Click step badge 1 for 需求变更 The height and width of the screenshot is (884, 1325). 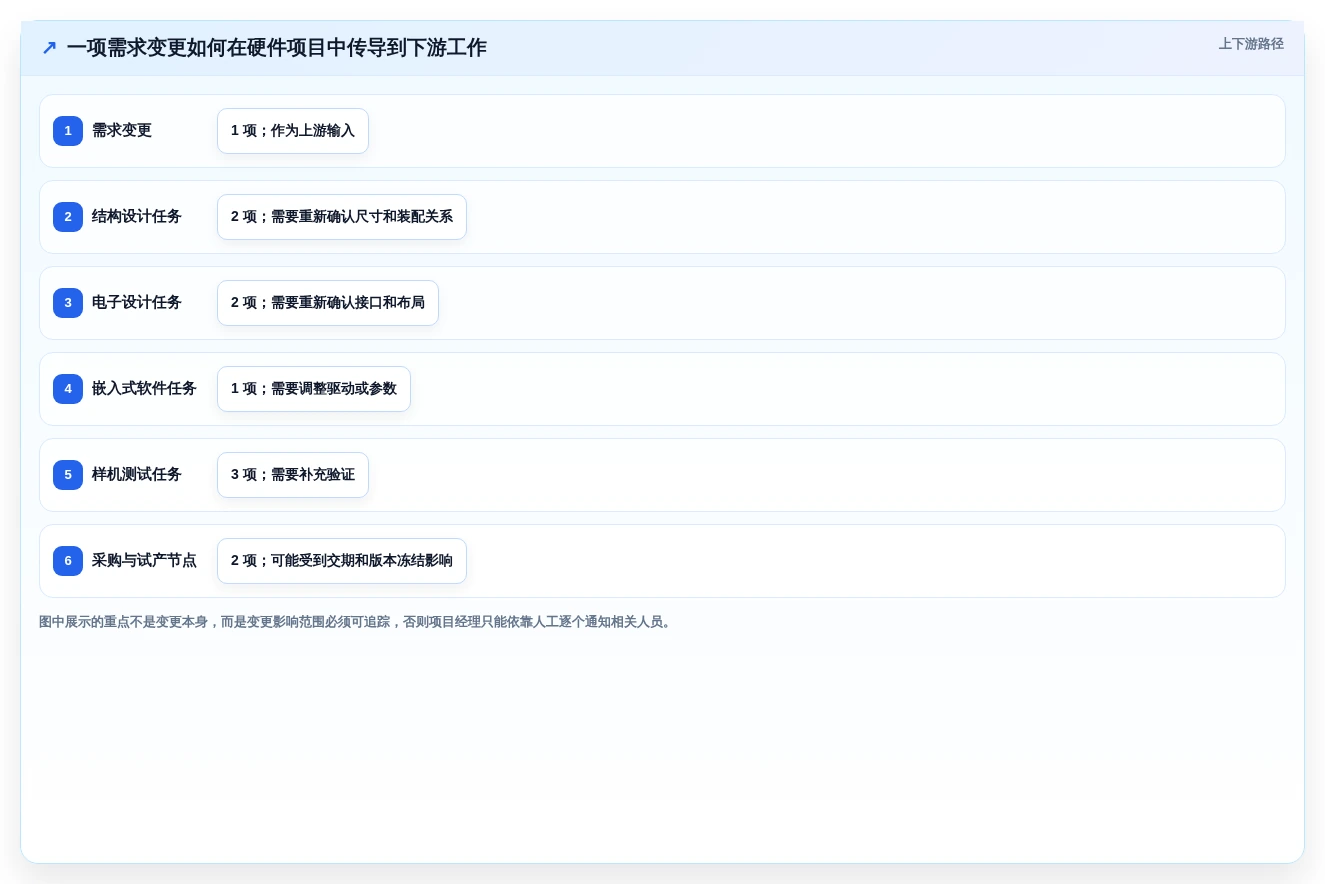[x=68, y=131]
